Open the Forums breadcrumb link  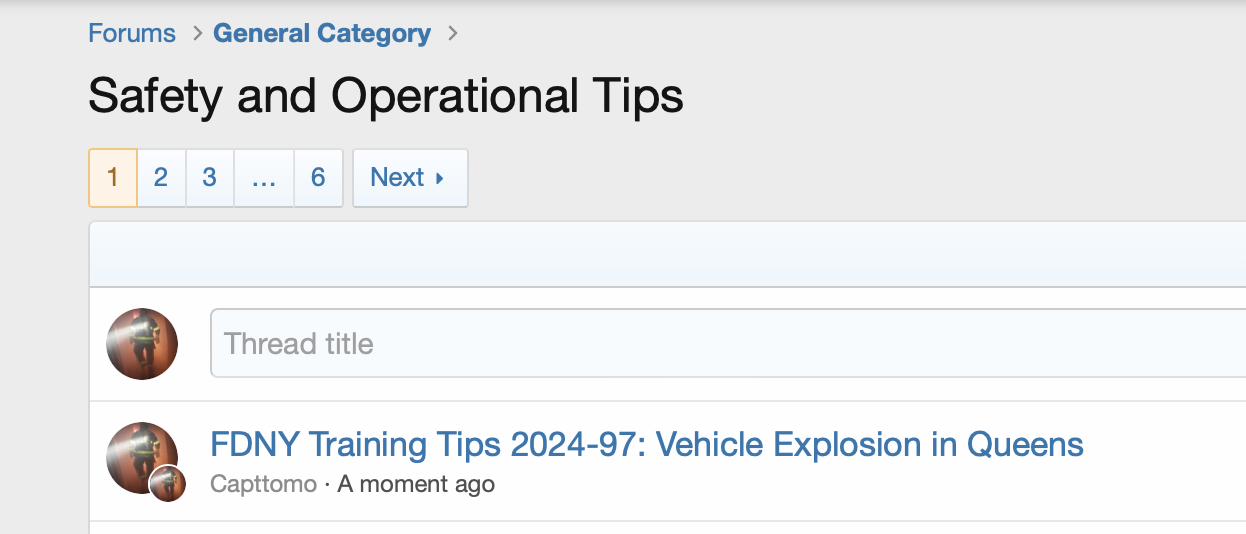click(131, 33)
